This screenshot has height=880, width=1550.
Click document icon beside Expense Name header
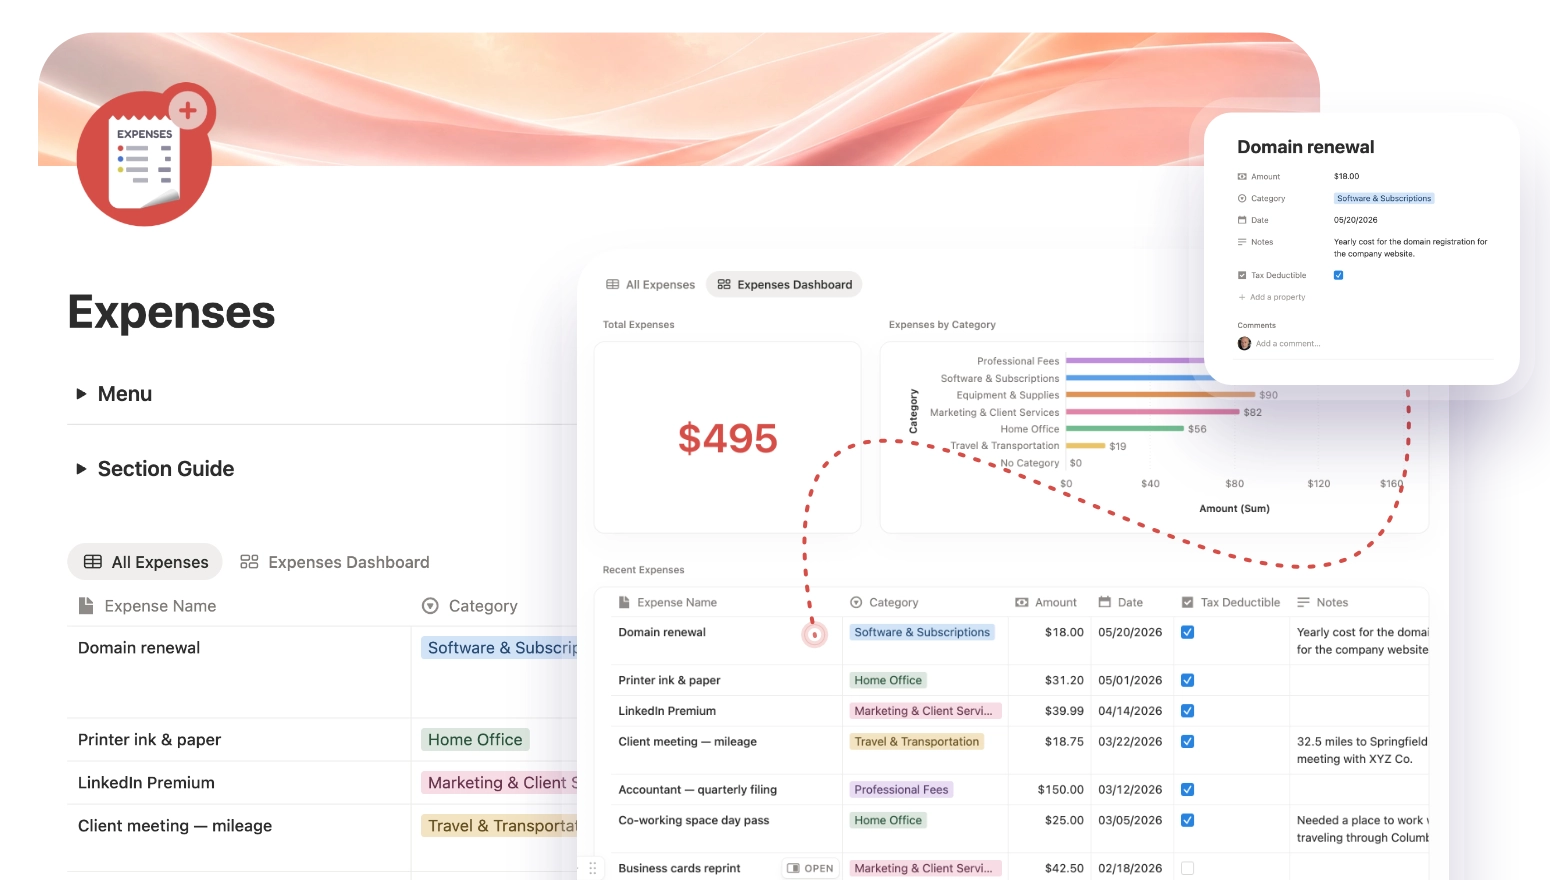pos(86,606)
